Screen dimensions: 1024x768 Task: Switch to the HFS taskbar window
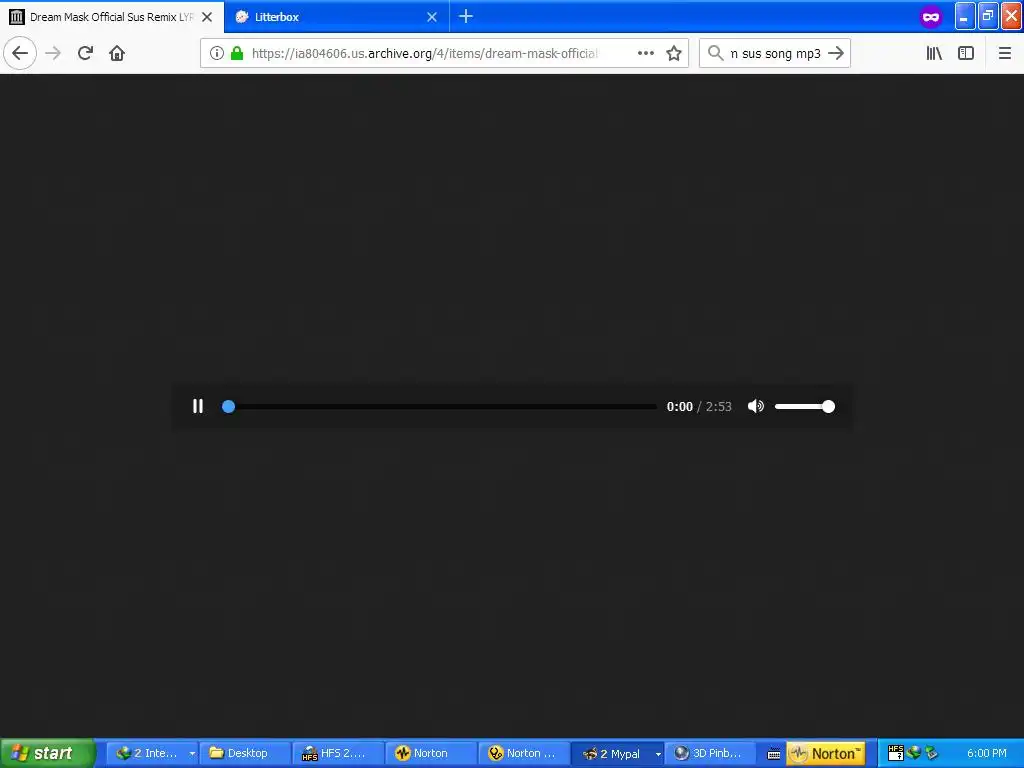coord(338,753)
